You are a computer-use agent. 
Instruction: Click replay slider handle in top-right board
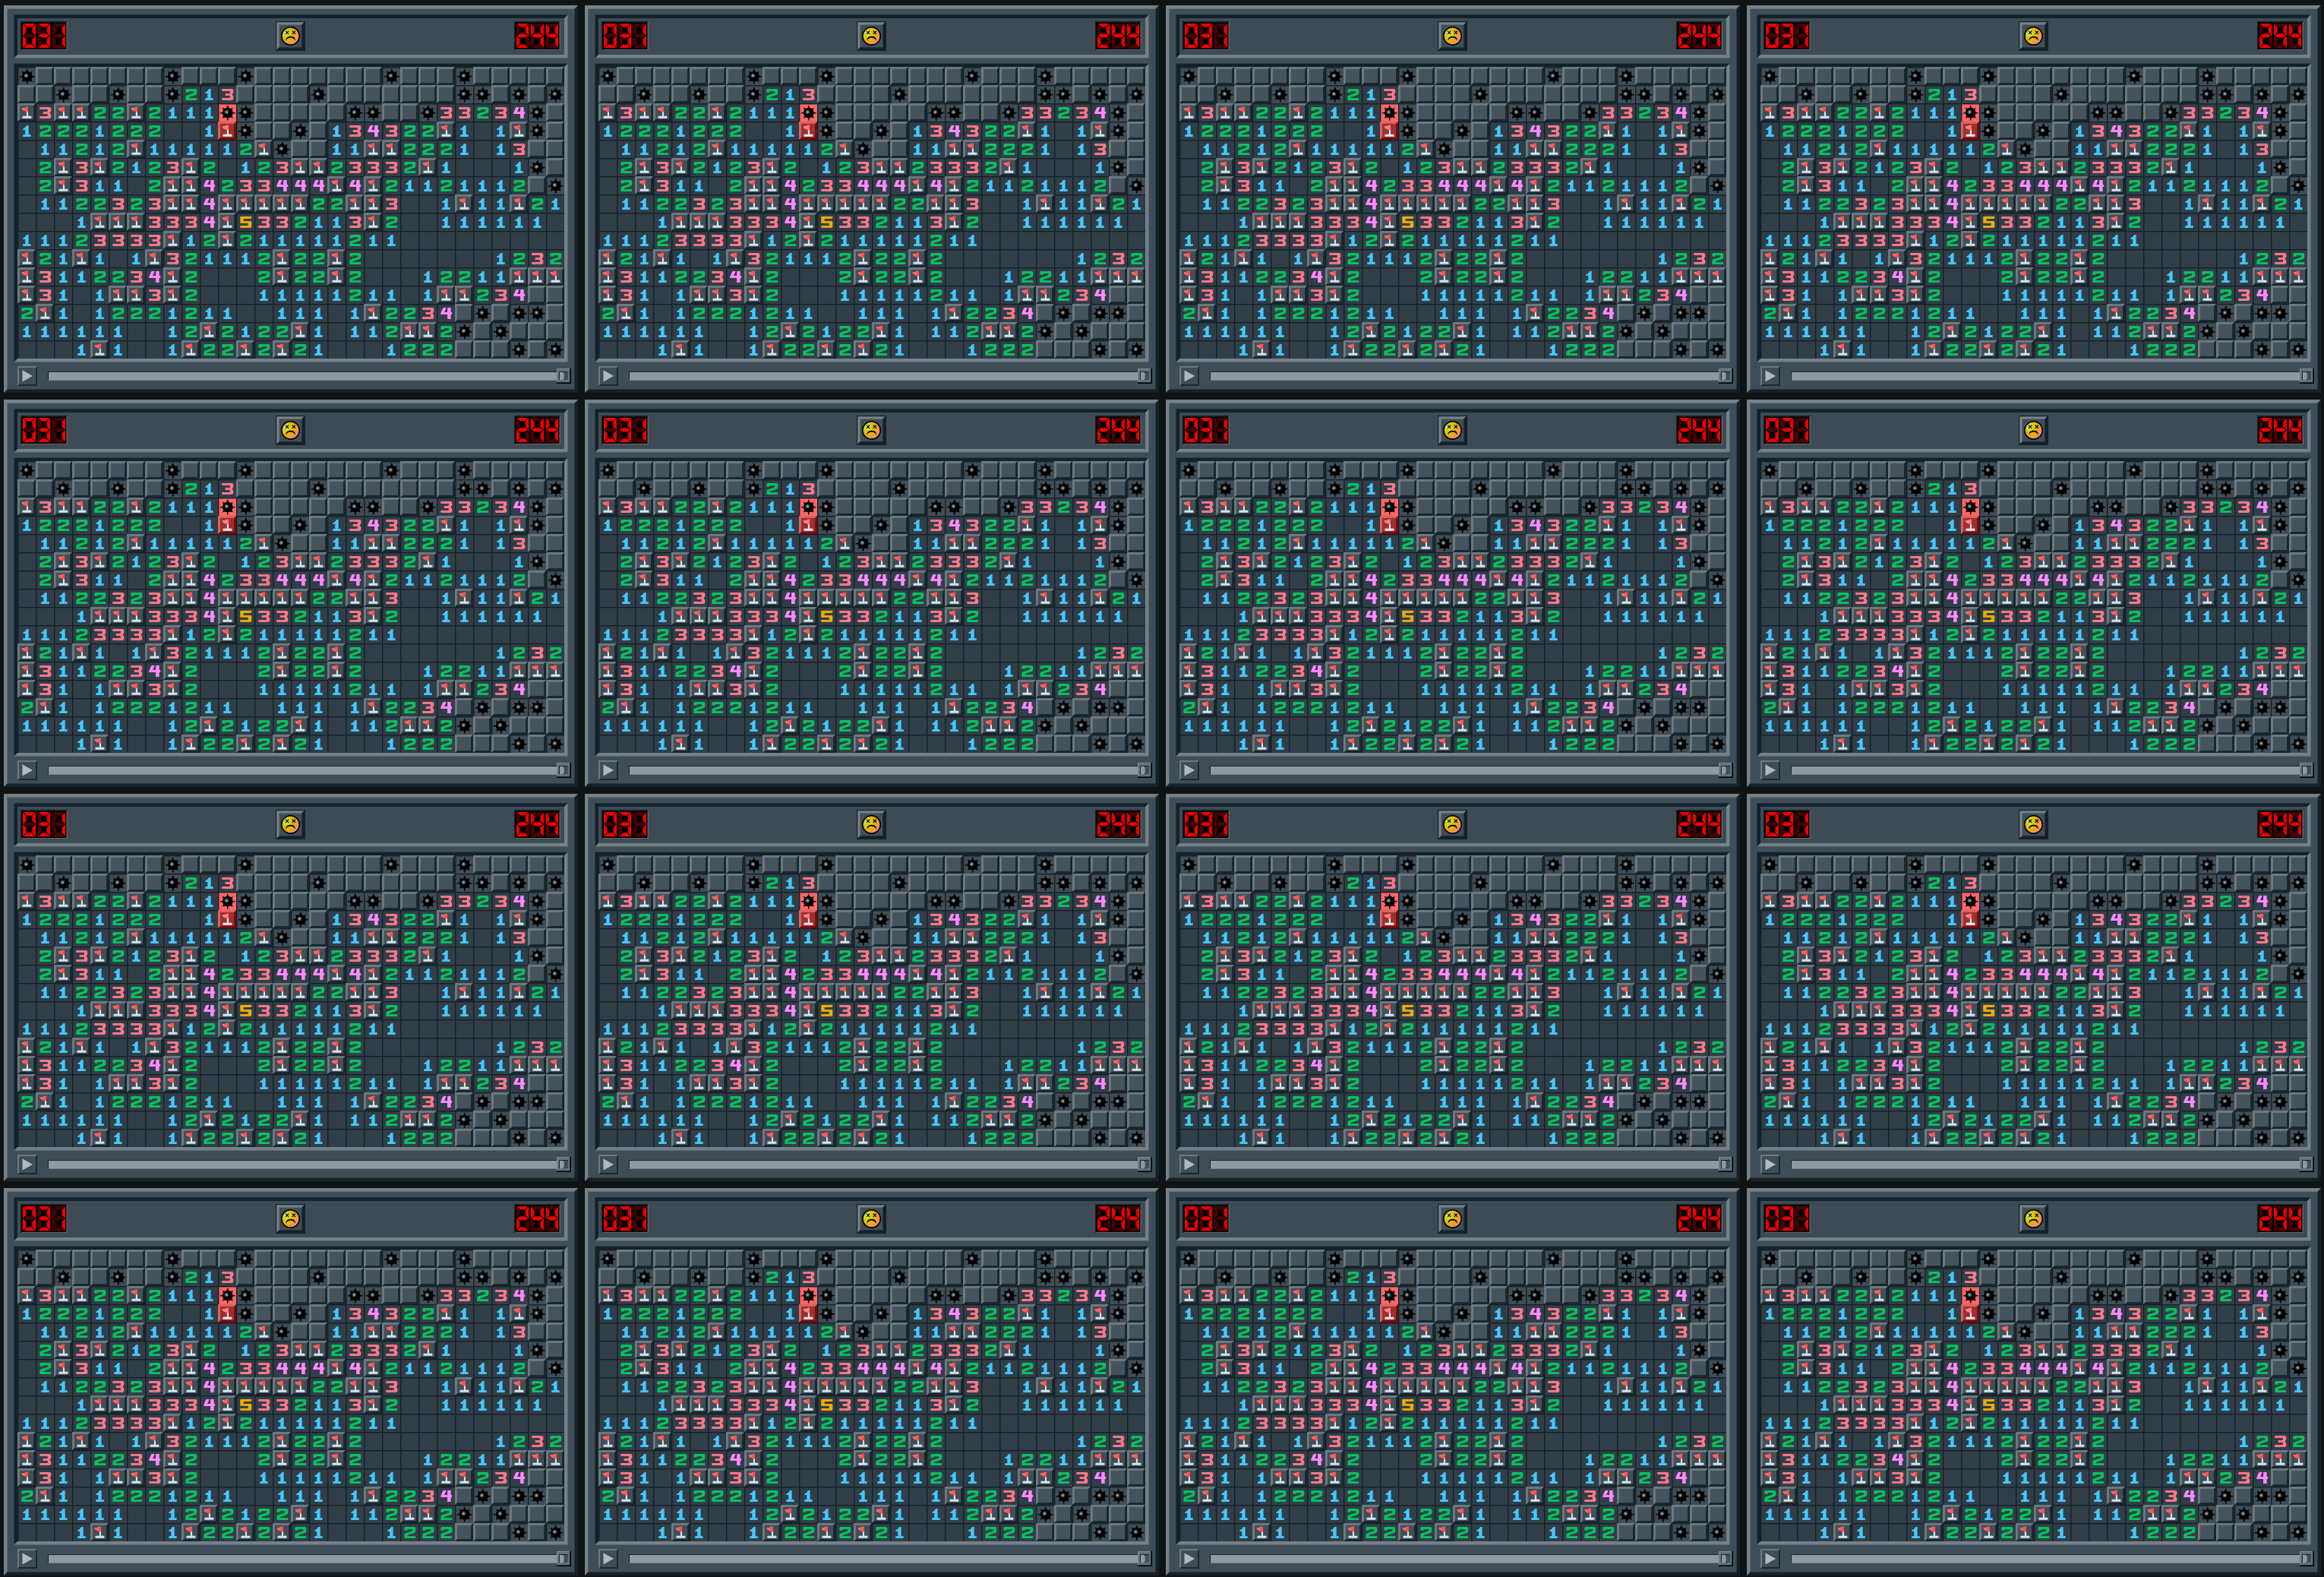click(2306, 376)
